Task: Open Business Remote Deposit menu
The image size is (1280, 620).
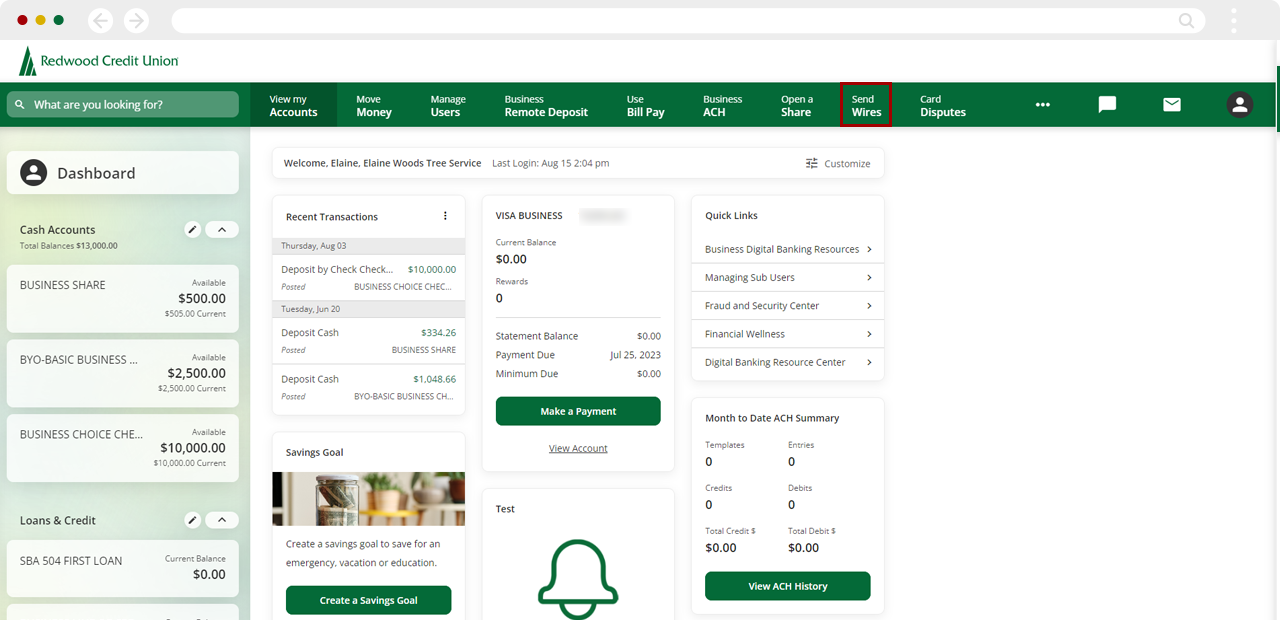Action: coord(546,105)
